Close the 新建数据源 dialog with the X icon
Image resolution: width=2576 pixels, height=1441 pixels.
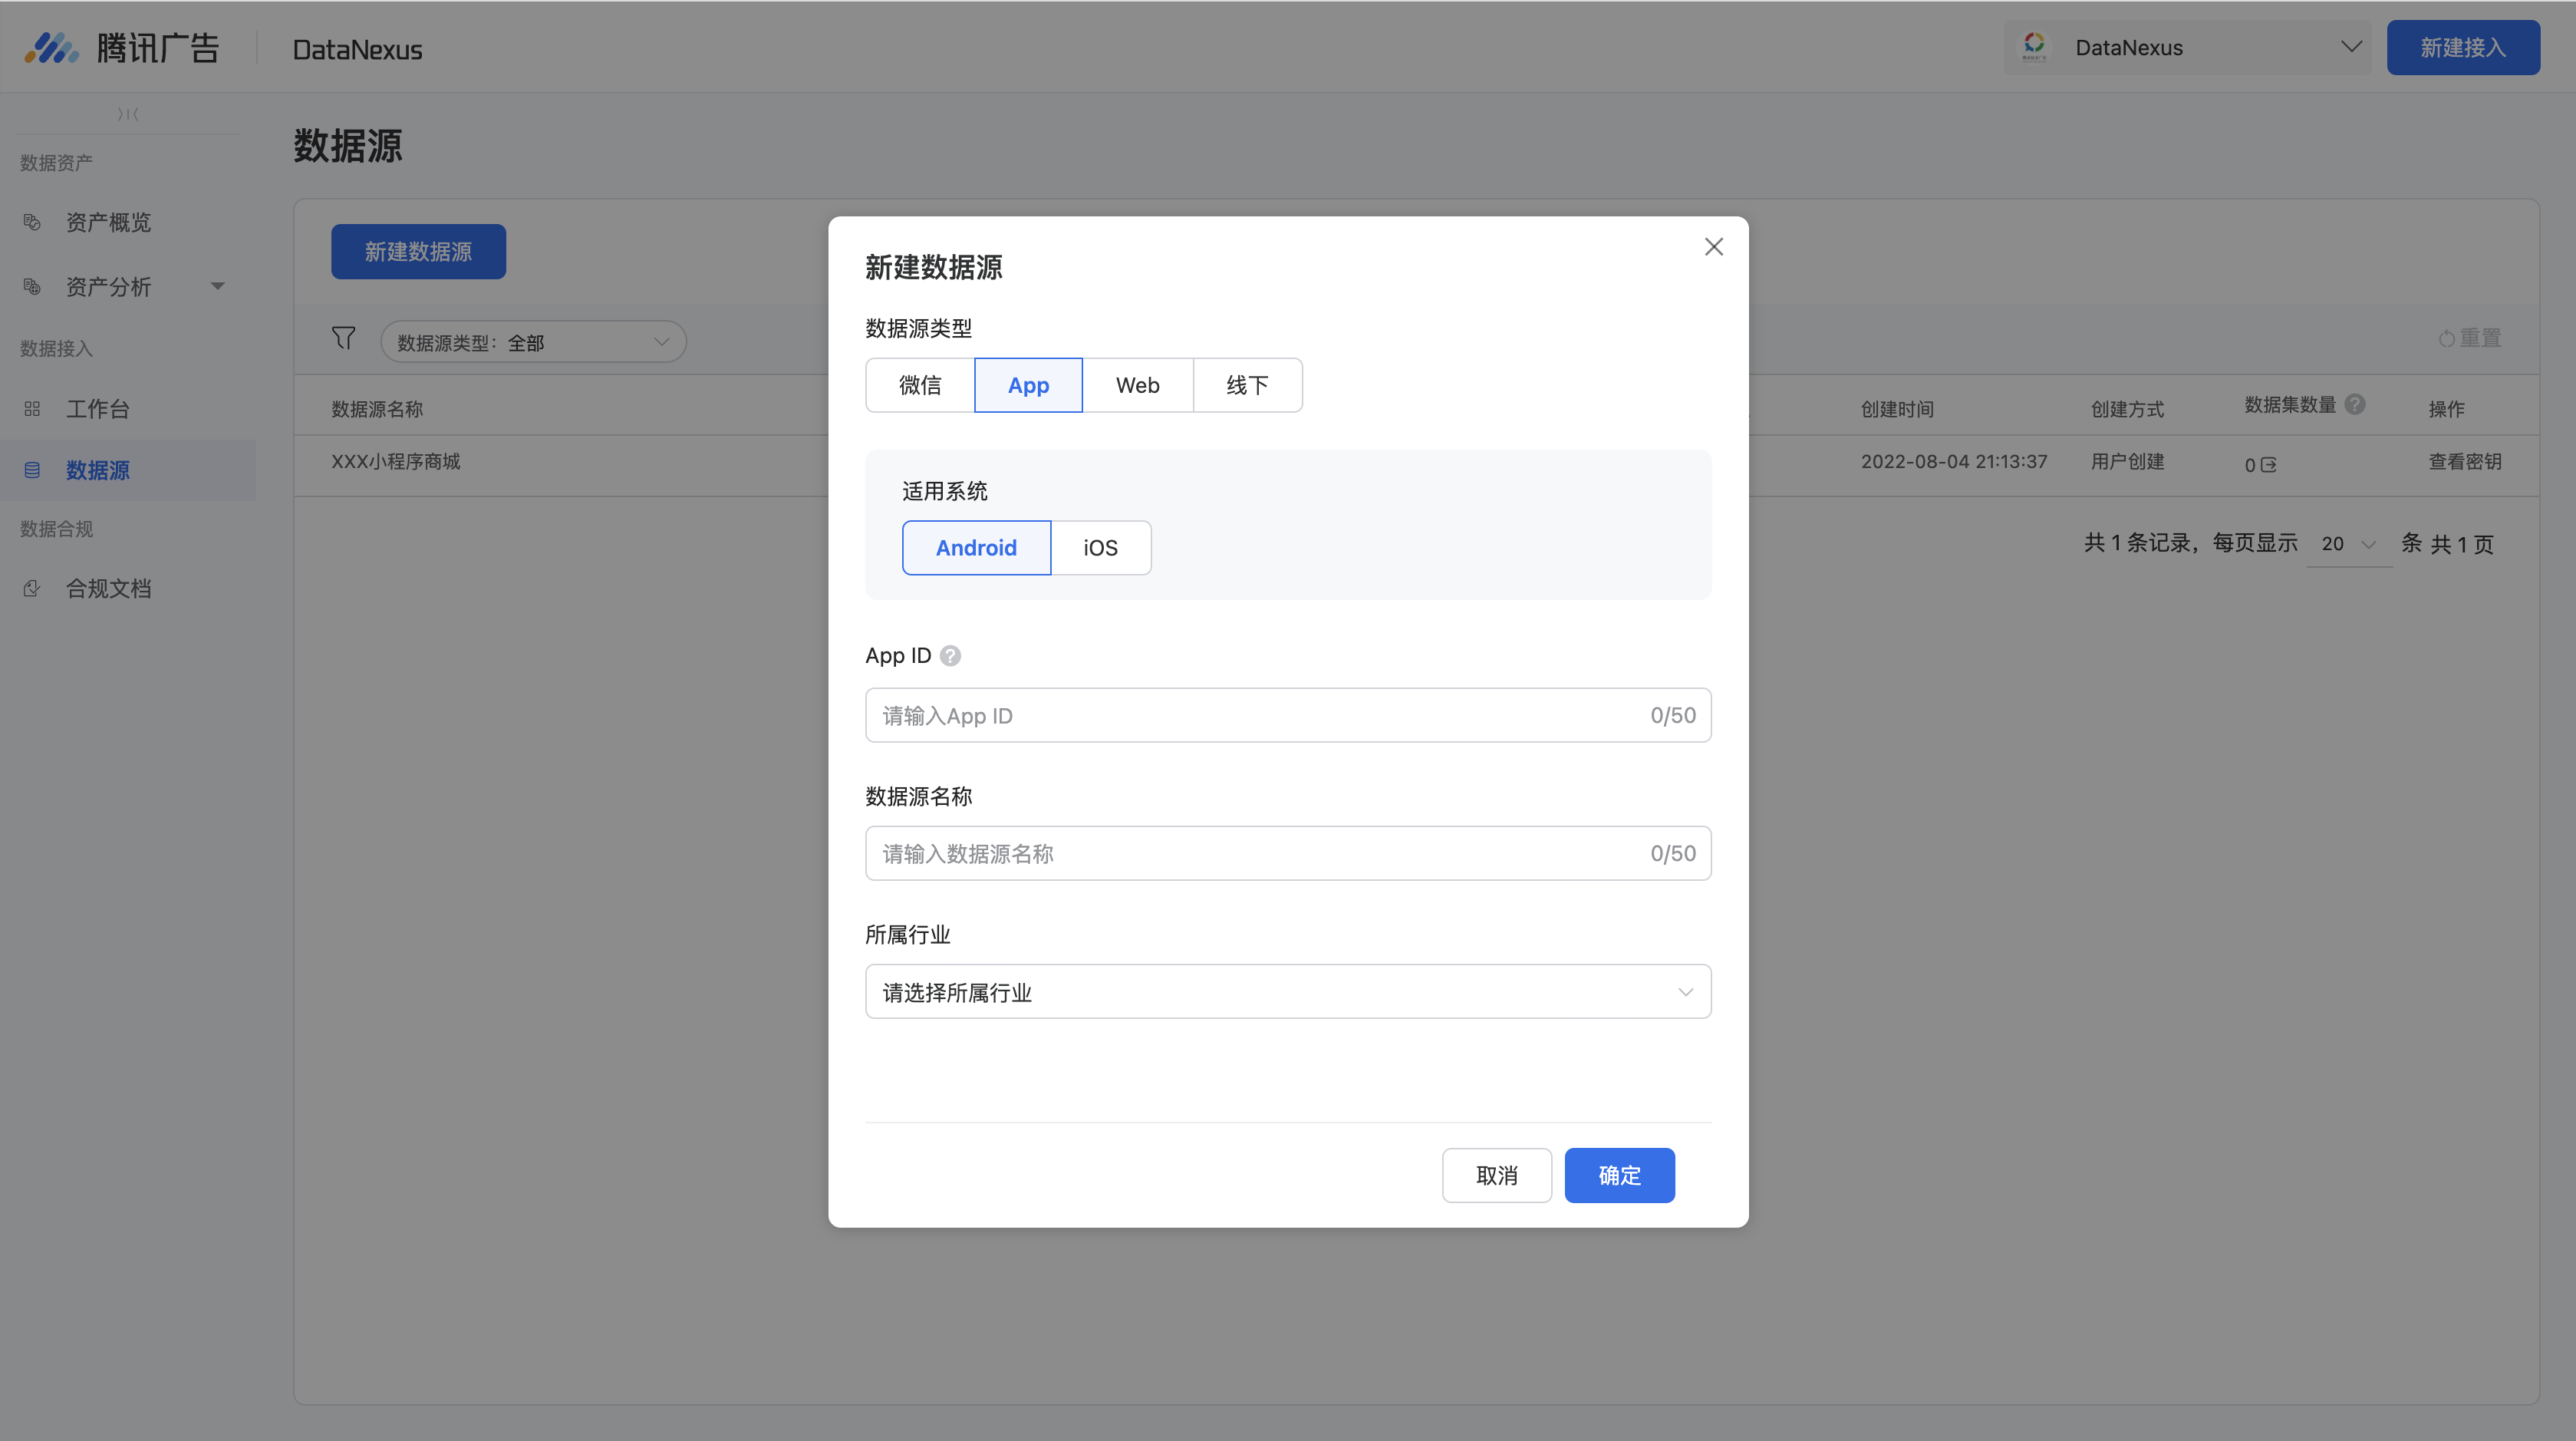coord(1713,247)
